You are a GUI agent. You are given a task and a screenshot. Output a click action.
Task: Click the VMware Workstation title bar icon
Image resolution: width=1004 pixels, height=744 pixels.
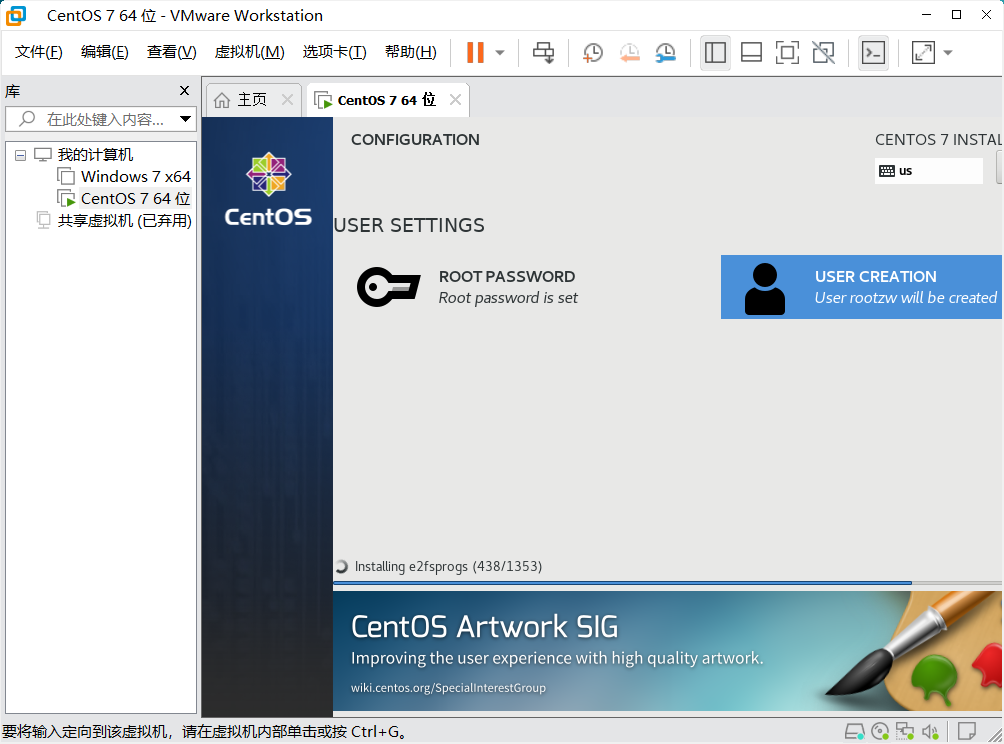pos(16,15)
